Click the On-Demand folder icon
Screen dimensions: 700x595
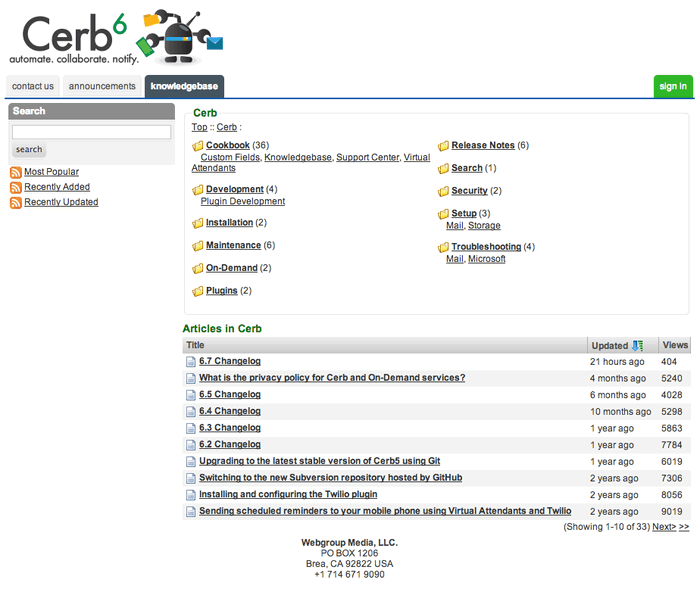tap(198, 268)
